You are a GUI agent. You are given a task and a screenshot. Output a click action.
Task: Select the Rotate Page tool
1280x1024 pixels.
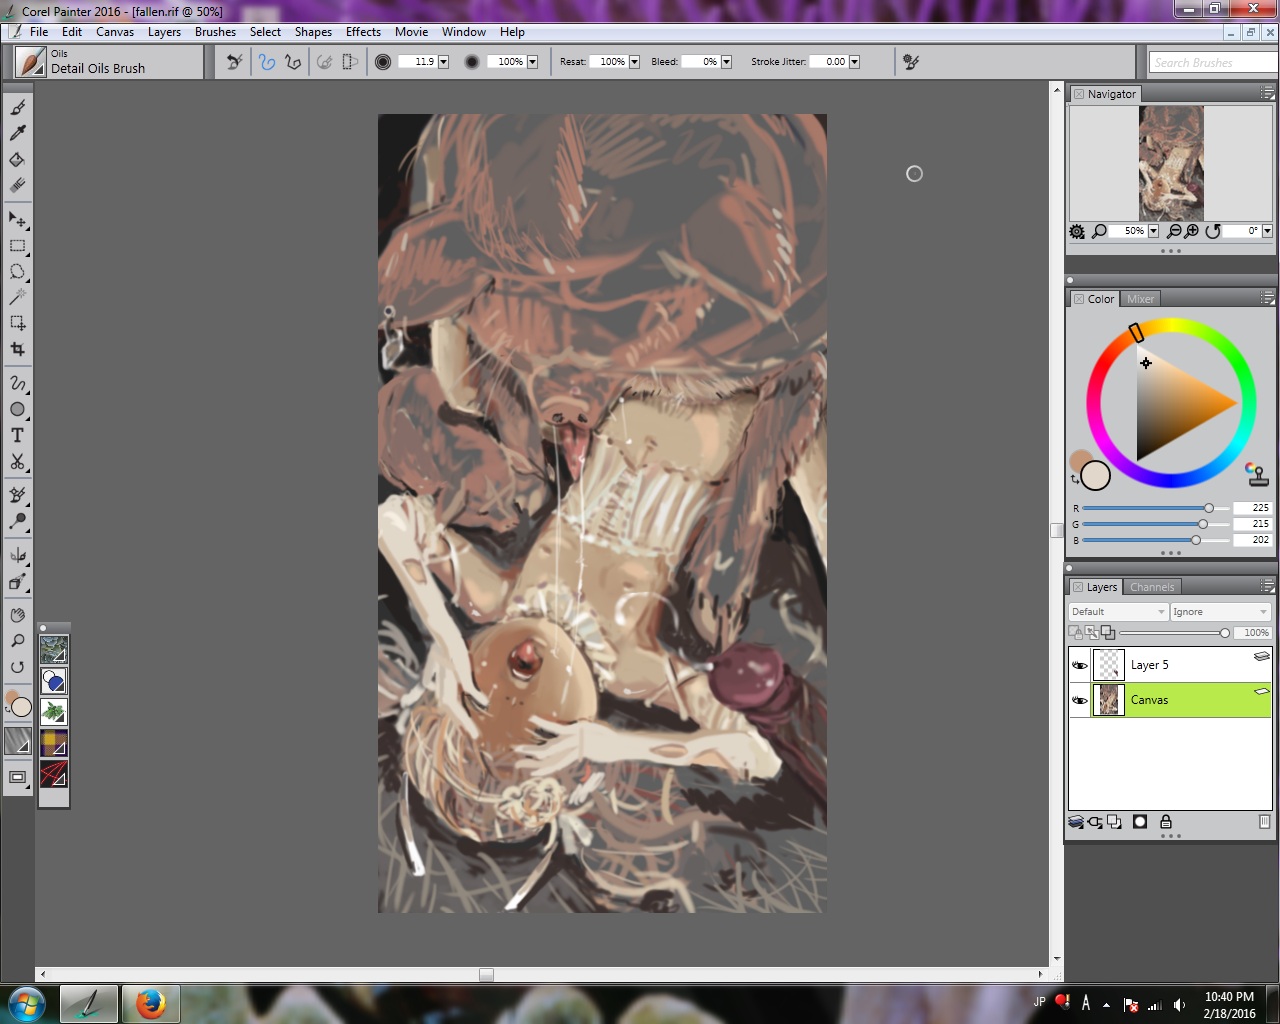click(x=17, y=667)
